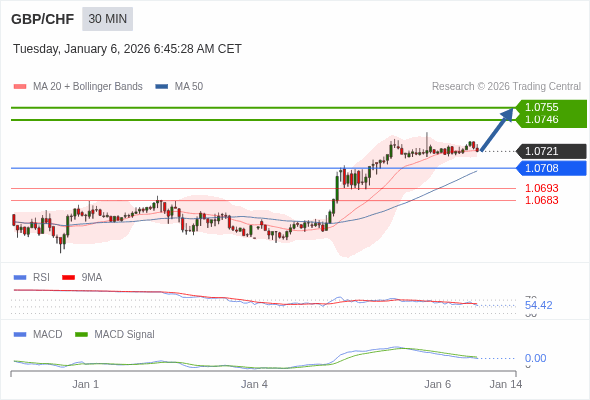Screen dimensions: 590x400
Task: Click the blue pivot label 1.0708
Action: [x=551, y=168]
